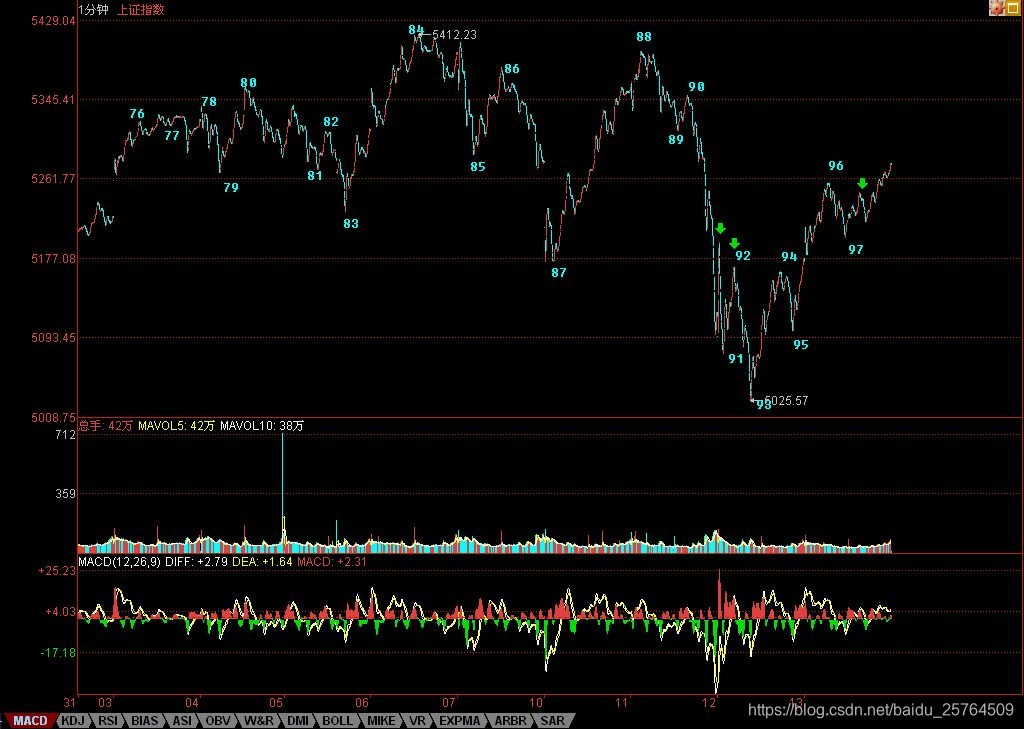Click the 5093.45 price axis value
The width and height of the screenshot is (1024, 729).
coord(54,338)
